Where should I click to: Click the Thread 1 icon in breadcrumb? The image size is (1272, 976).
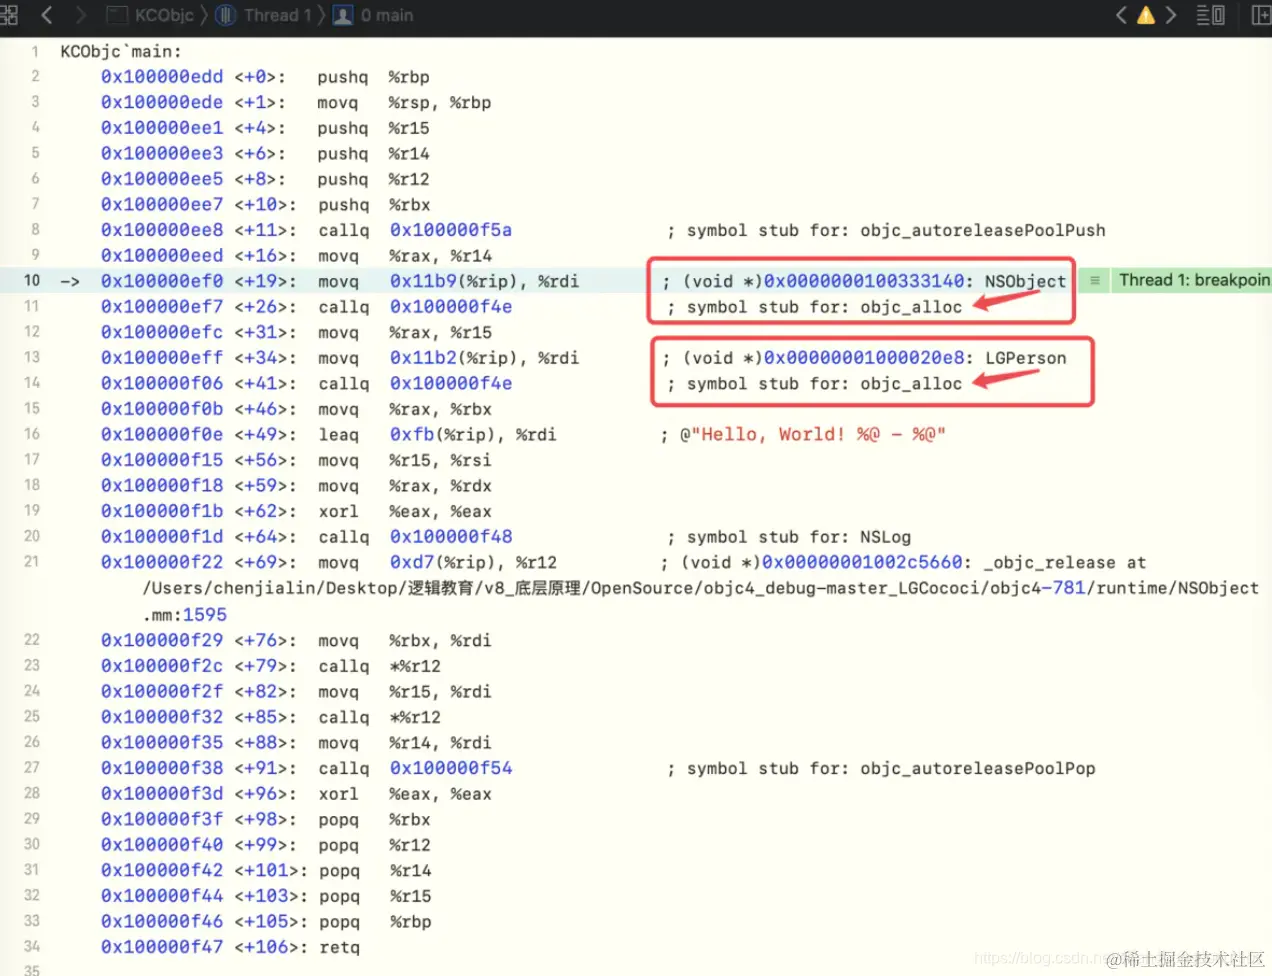[x=226, y=15]
